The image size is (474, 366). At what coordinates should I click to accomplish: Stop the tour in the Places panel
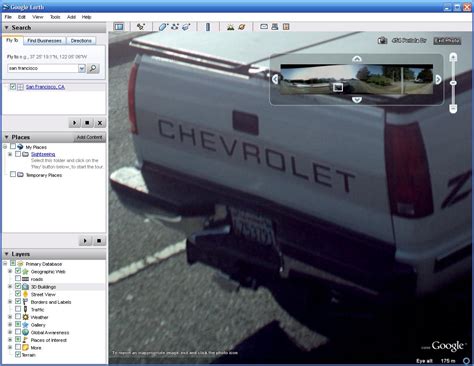coord(99,240)
